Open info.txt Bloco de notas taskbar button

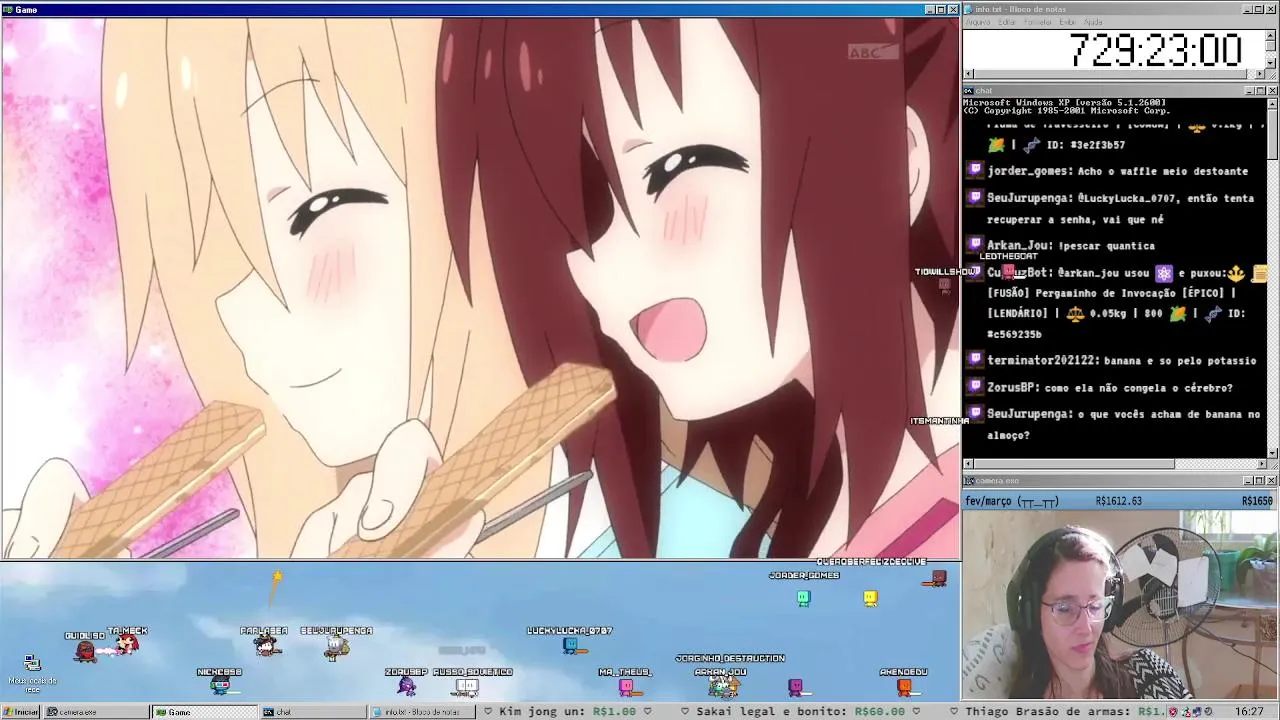tap(421, 712)
